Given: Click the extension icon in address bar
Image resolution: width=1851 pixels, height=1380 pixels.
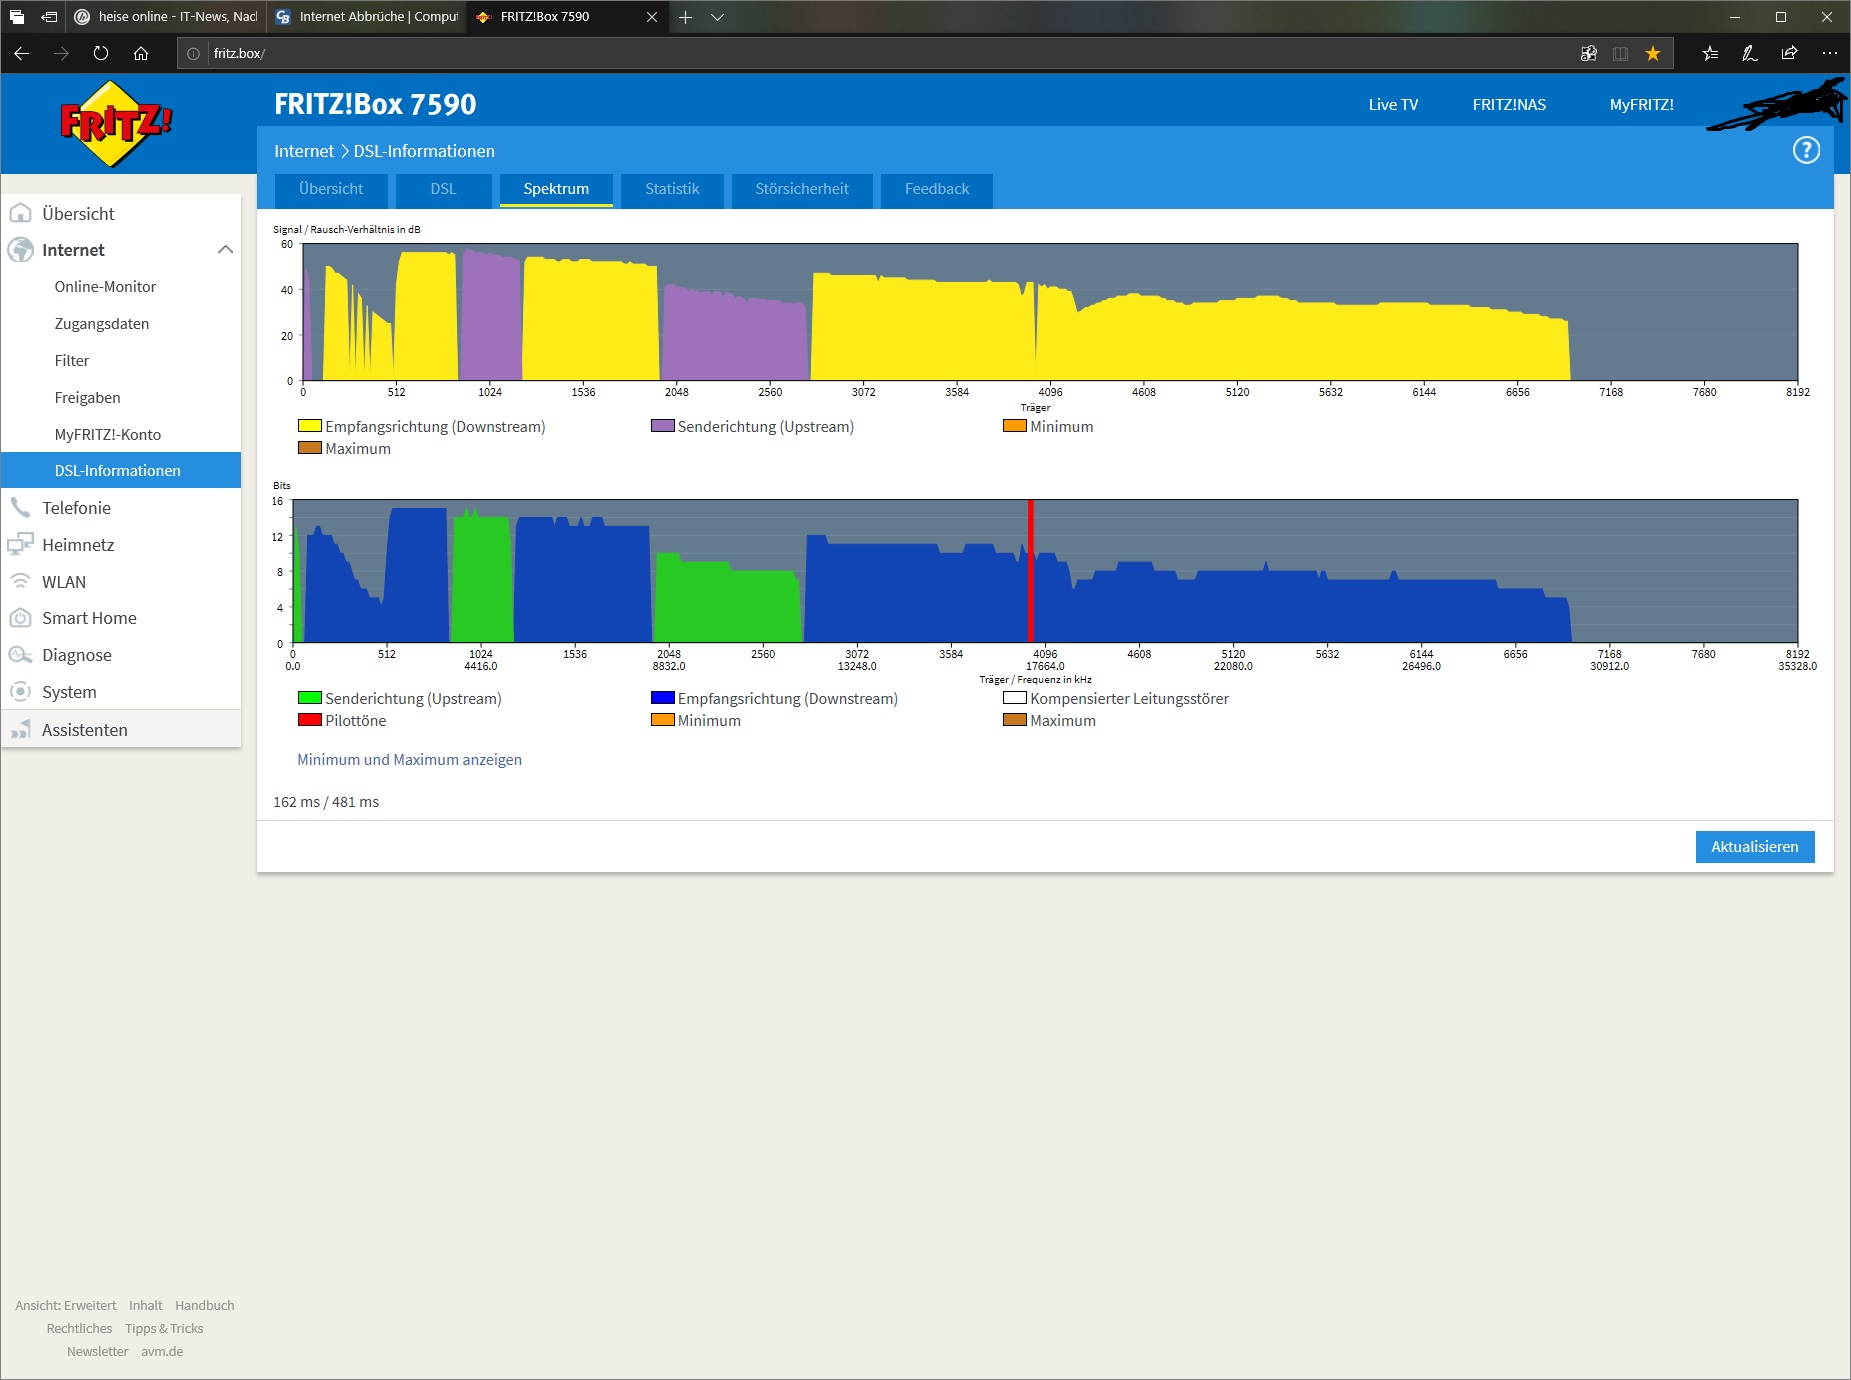Looking at the screenshot, I should click(x=1589, y=53).
